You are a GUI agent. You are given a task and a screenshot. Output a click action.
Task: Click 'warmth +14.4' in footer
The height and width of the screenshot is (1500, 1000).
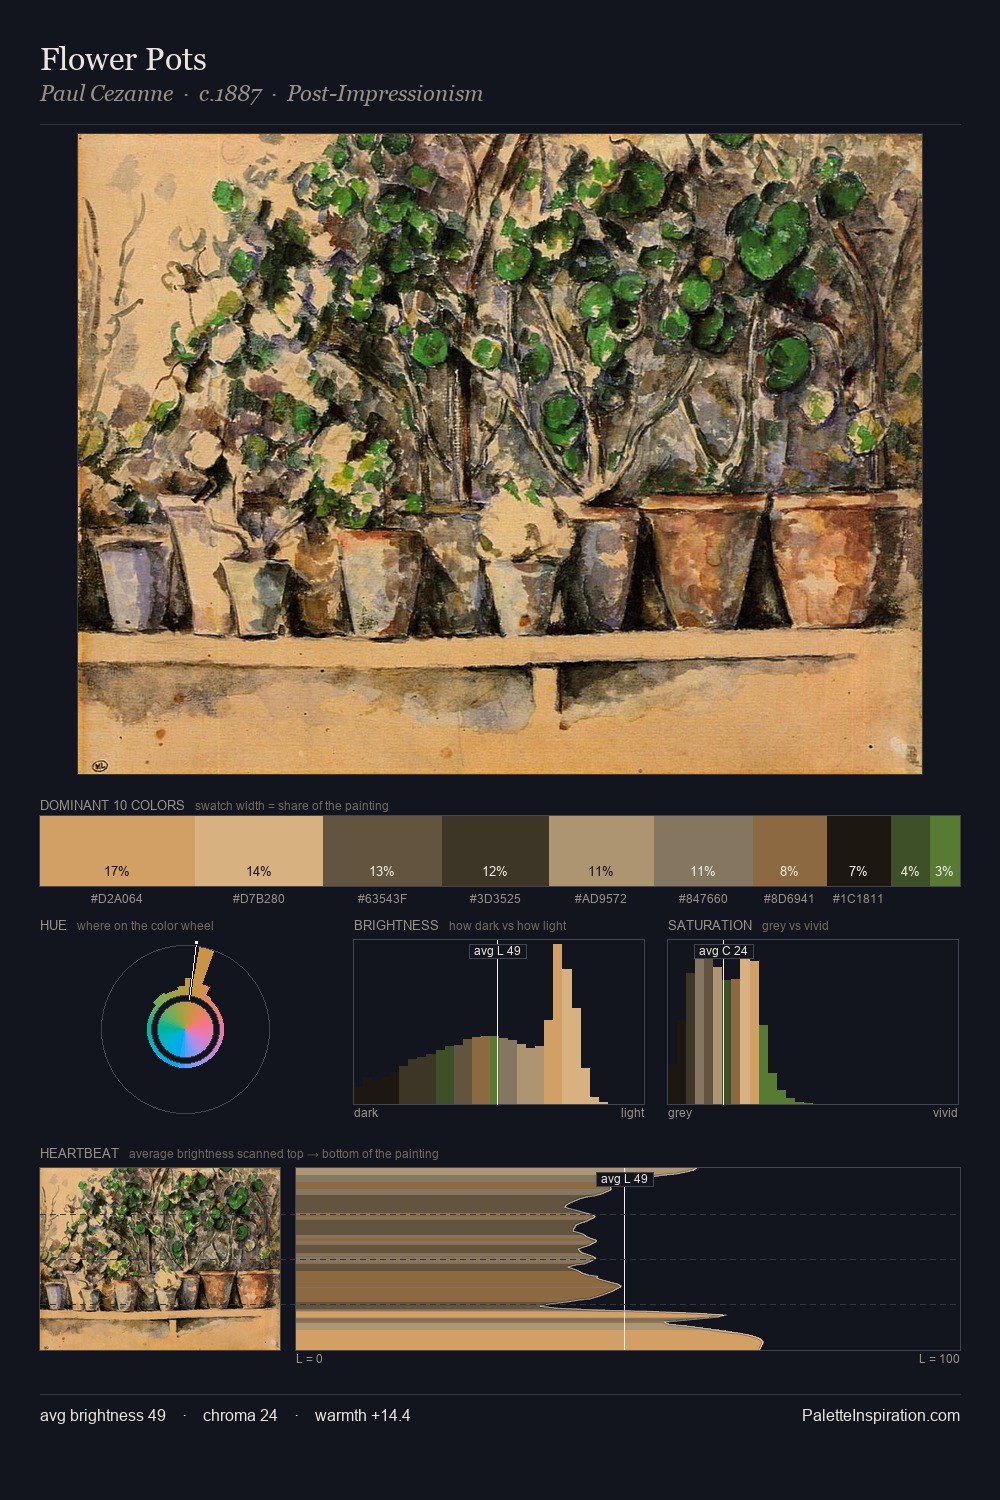[363, 1415]
